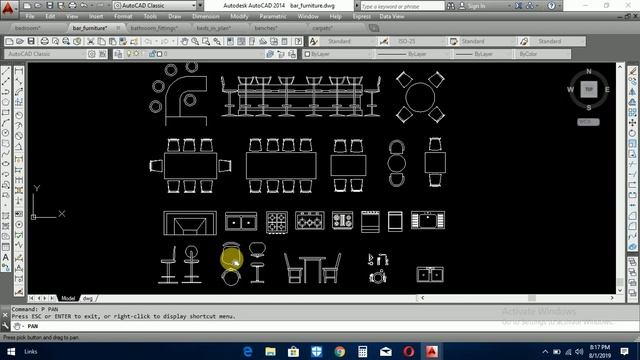Toggle layer 0 freeze sun icon
640x360 pixels.
(x=136, y=54)
